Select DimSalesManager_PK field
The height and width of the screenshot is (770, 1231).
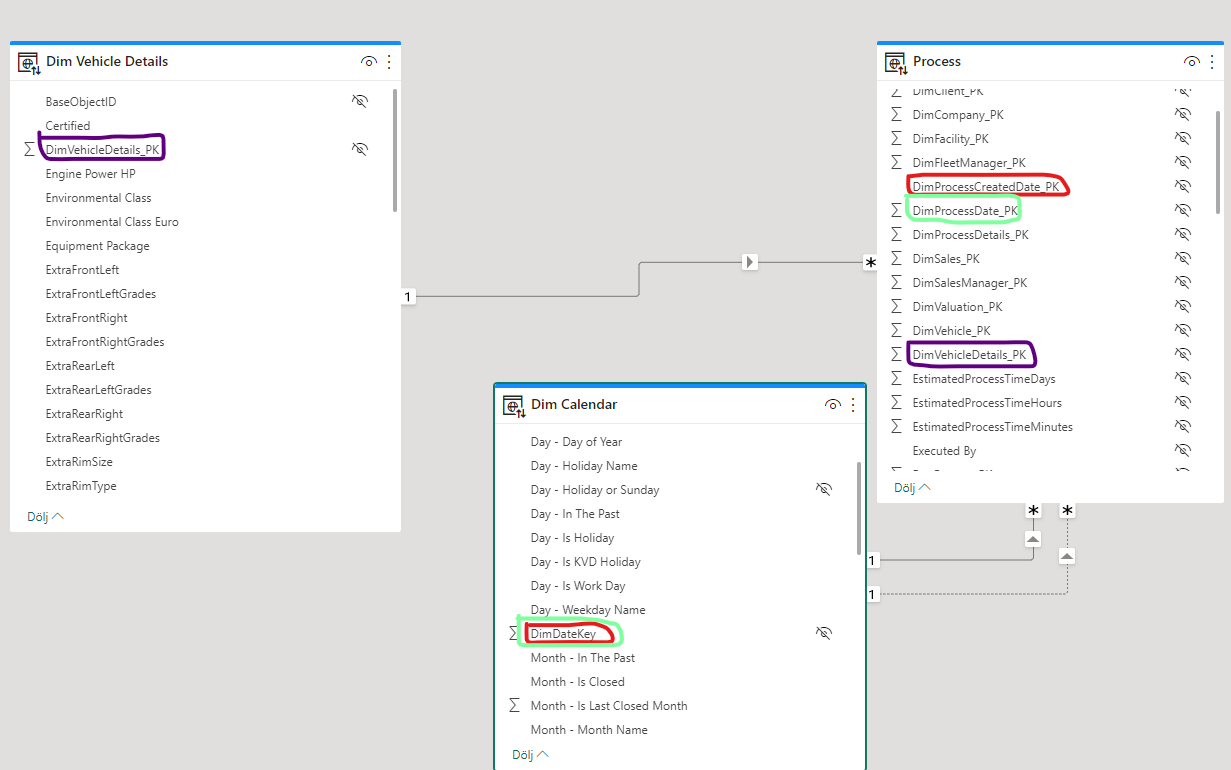point(969,282)
